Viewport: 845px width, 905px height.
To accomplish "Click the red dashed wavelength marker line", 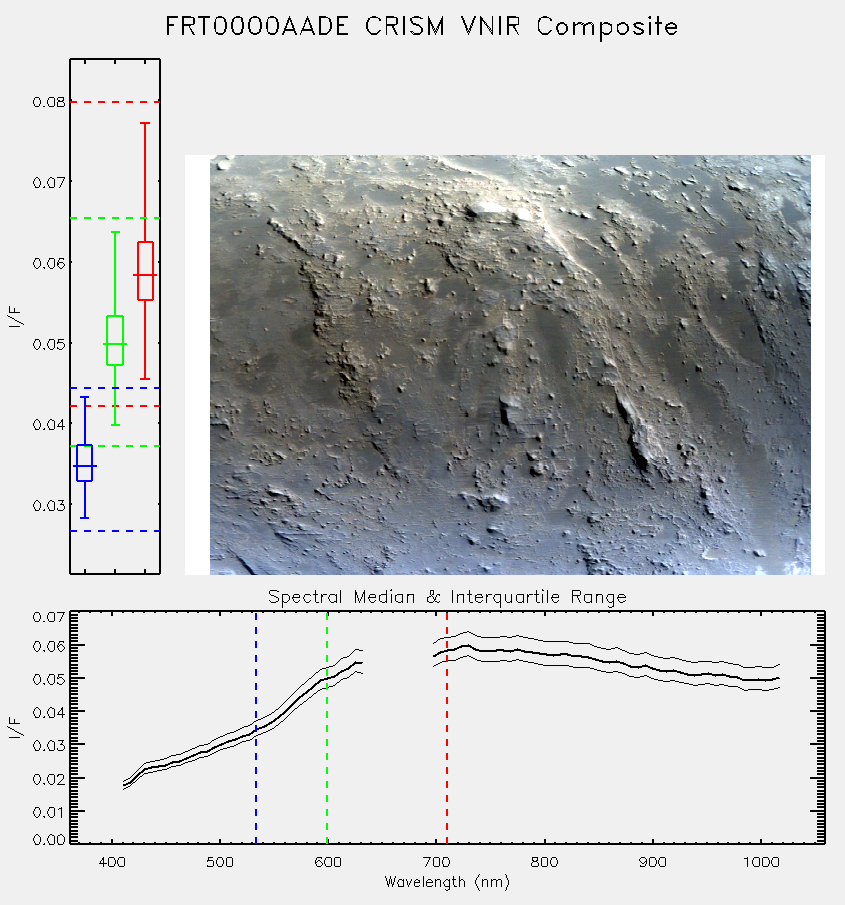I will tap(447, 729).
